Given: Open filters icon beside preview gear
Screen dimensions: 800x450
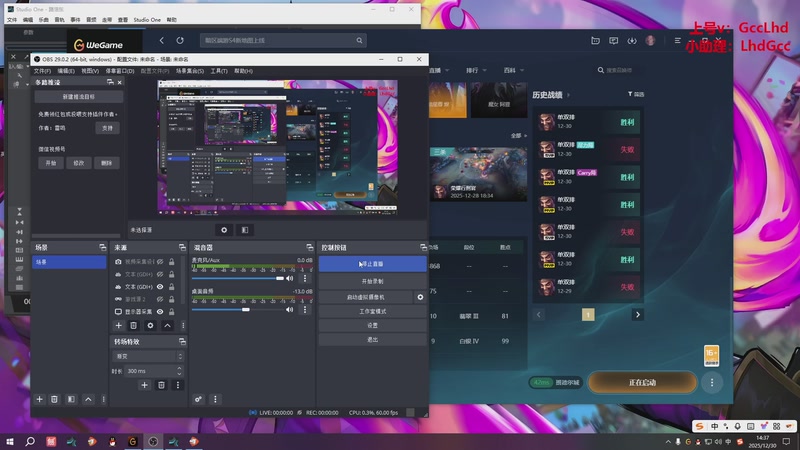Looking at the screenshot, I should tap(245, 230).
